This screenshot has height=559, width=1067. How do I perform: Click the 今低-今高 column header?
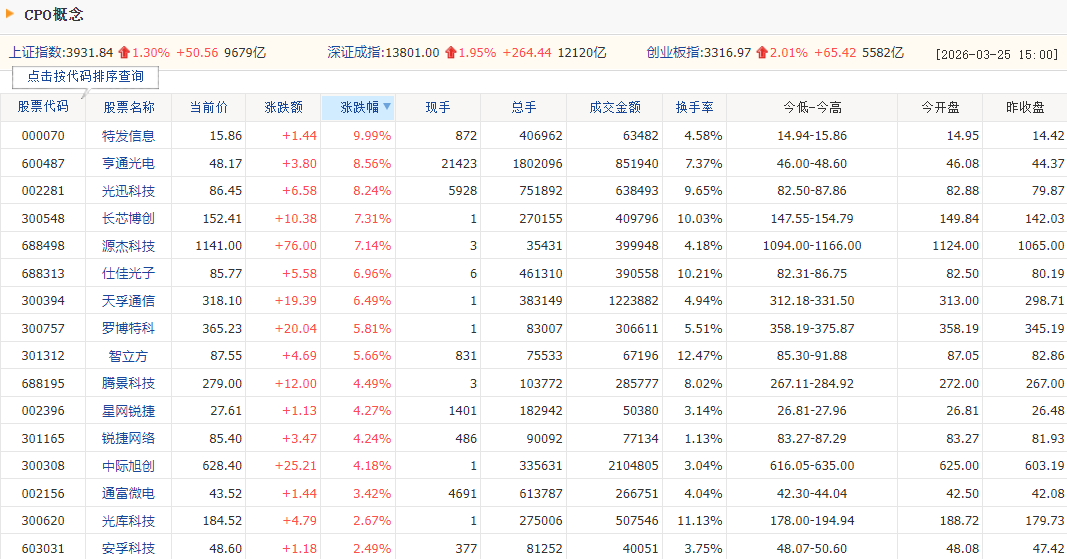(812, 107)
